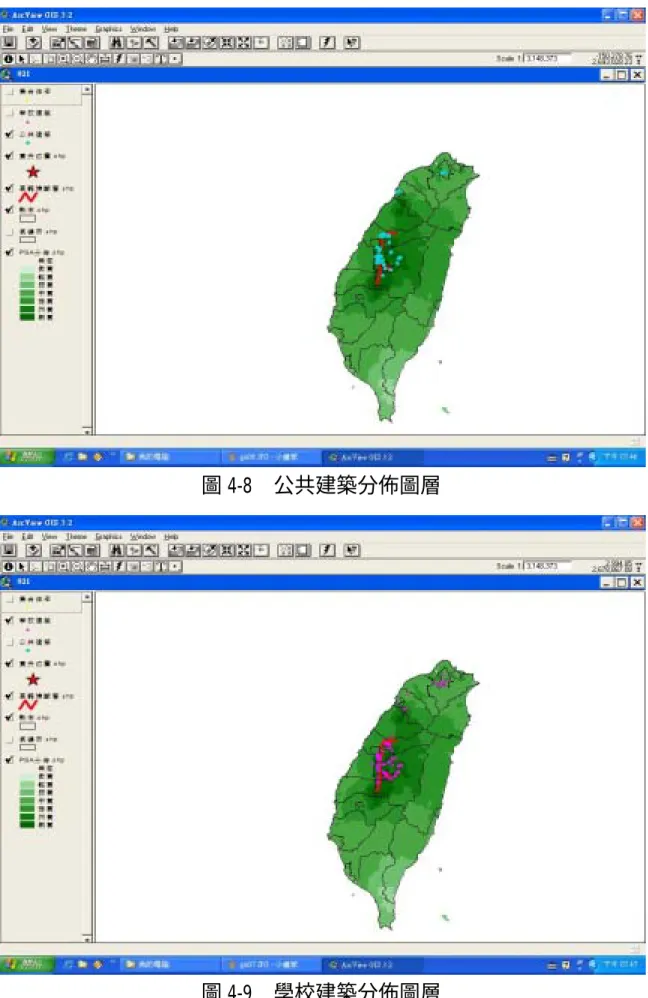Select the Pan hand tool in 圖 4-8 window
The image size is (648, 998).
pyautogui.click(x=90, y=59)
